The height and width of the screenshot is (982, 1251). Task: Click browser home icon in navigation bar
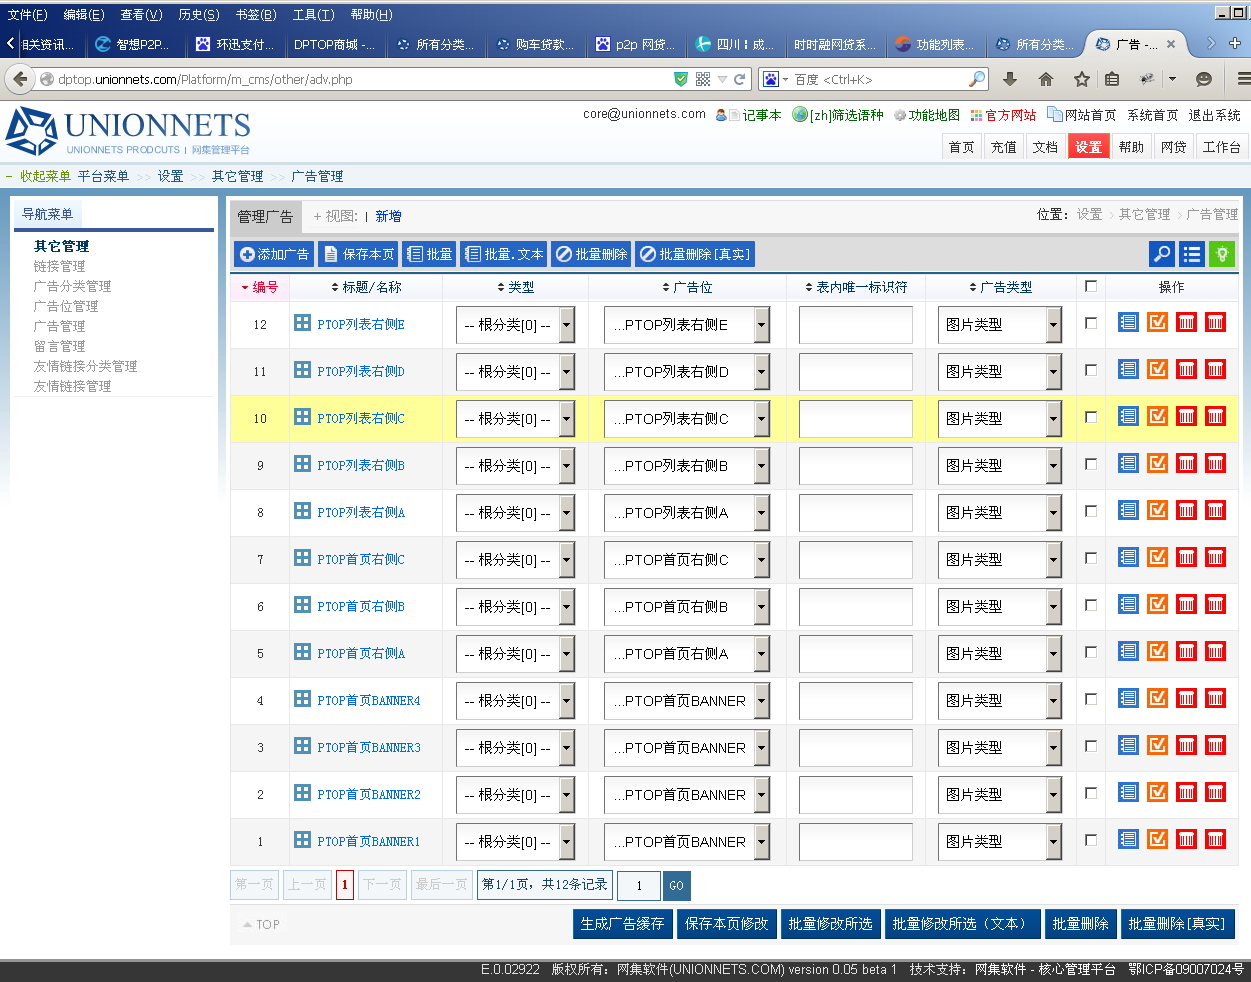click(1046, 79)
